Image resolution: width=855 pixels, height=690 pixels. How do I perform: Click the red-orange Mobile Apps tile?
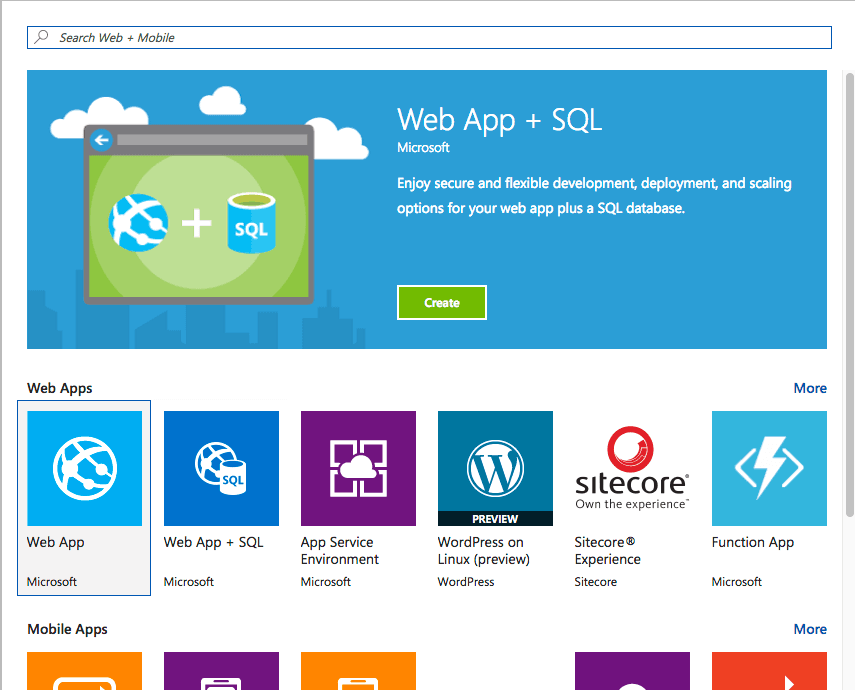769,671
